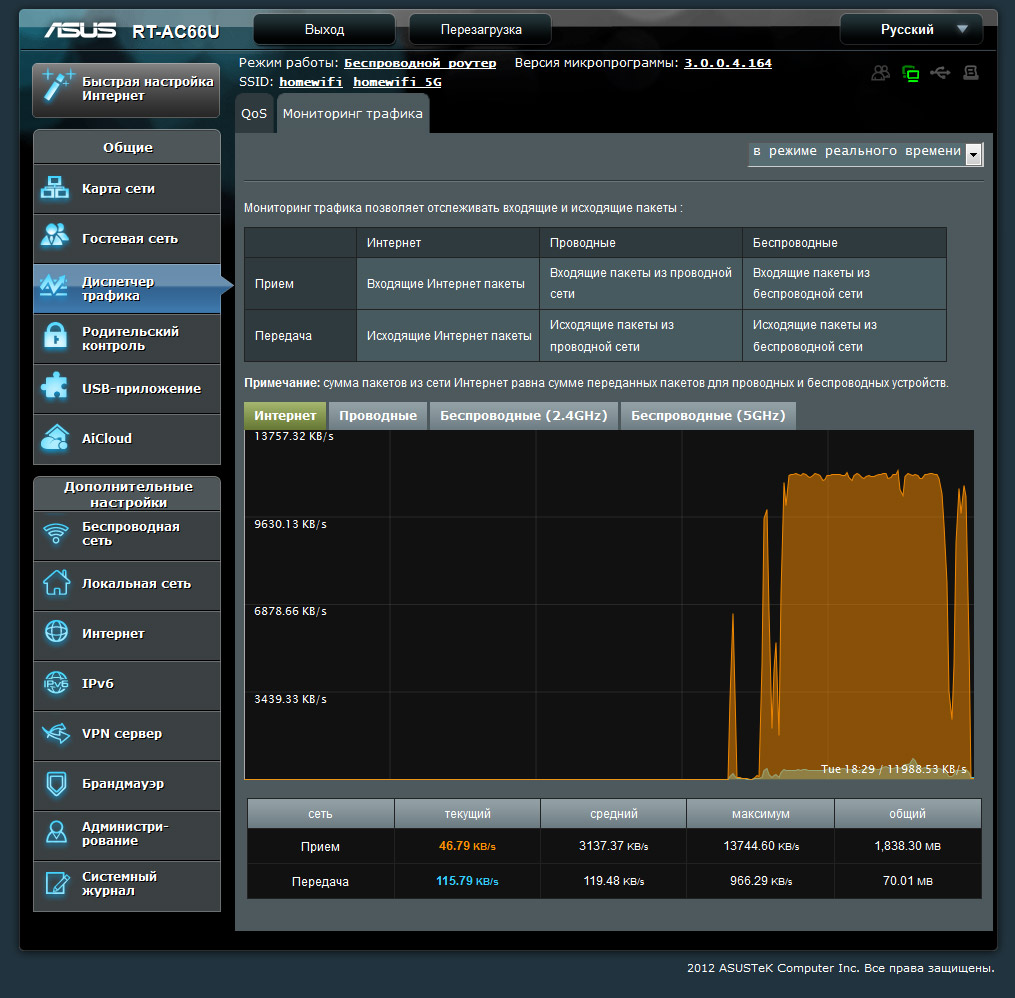
Task: Click the Прием total 1,838.30 MB cell
Action: (908, 846)
